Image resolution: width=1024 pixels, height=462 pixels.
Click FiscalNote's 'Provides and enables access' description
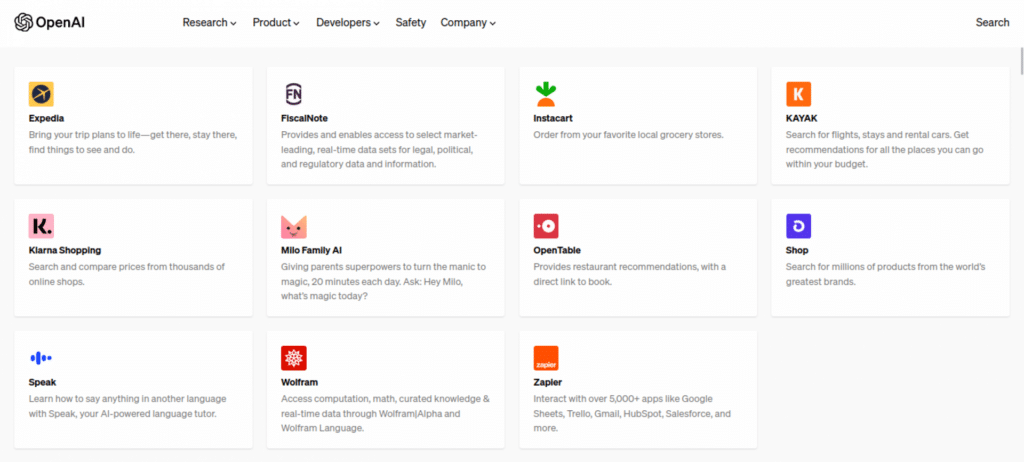(379, 150)
